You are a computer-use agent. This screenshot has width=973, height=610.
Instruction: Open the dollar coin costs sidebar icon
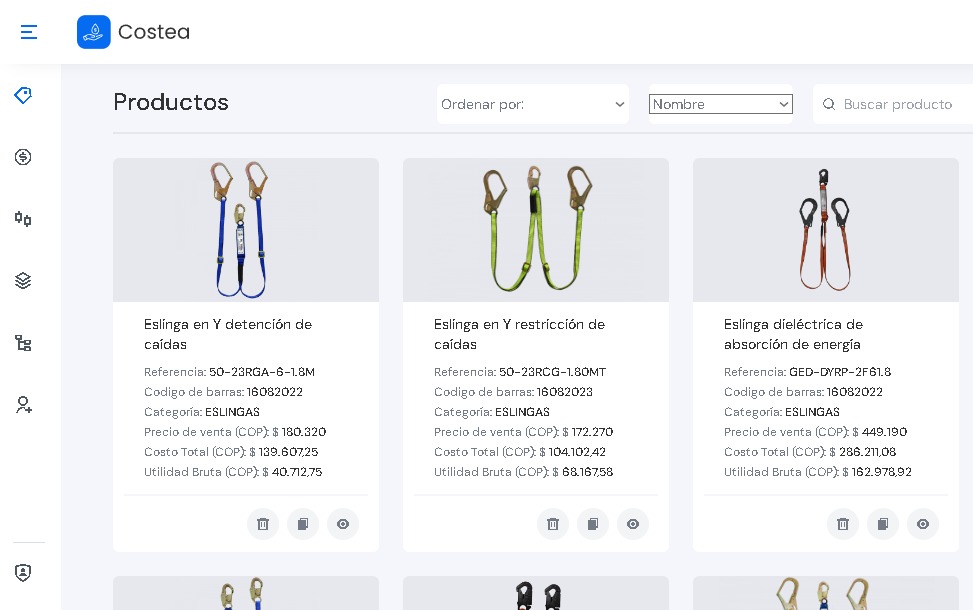[x=23, y=157]
